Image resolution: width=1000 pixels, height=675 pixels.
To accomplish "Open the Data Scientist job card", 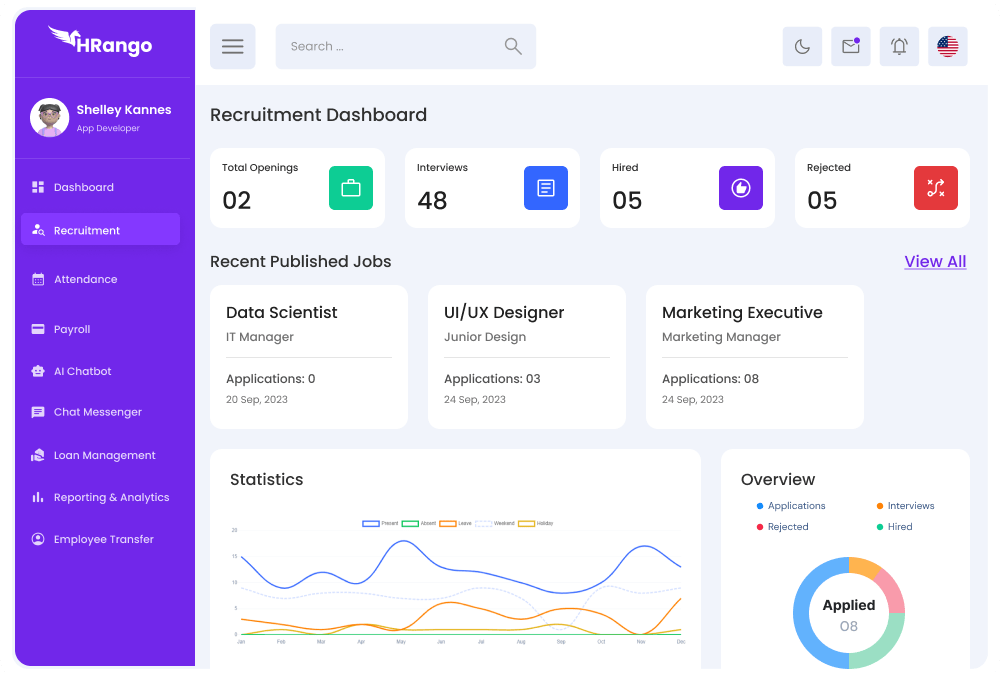I will pyautogui.click(x=309, y=357).
